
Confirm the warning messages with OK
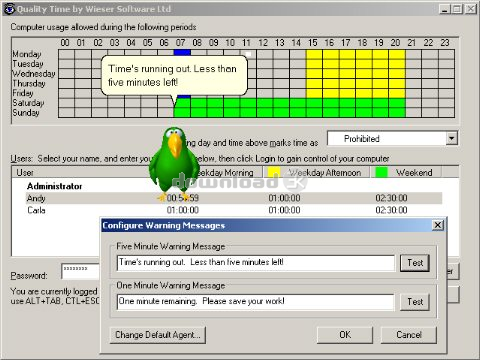click(x=345, y=335)
